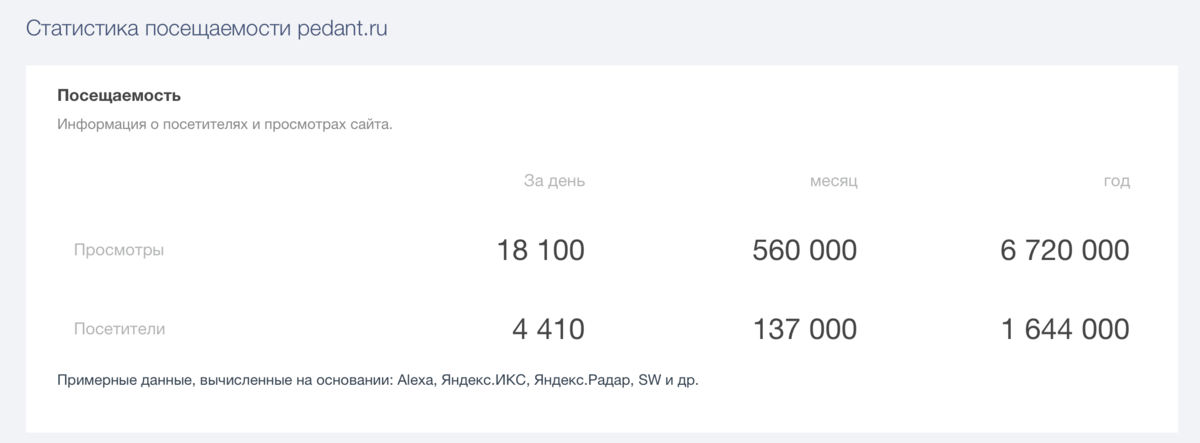This screenshot has width=1200, height=443.
Task: Click the 'месяц' column header
Action: coord(834,181)
